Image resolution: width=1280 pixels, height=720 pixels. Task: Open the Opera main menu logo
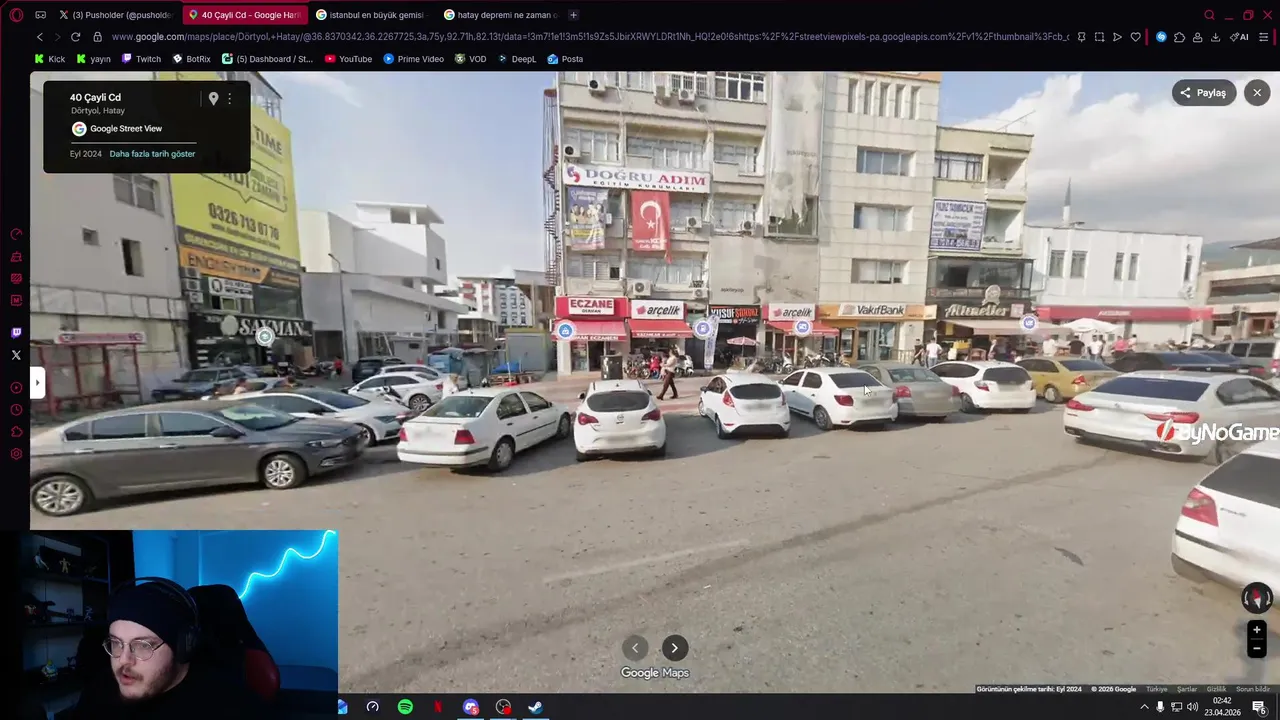16,15
